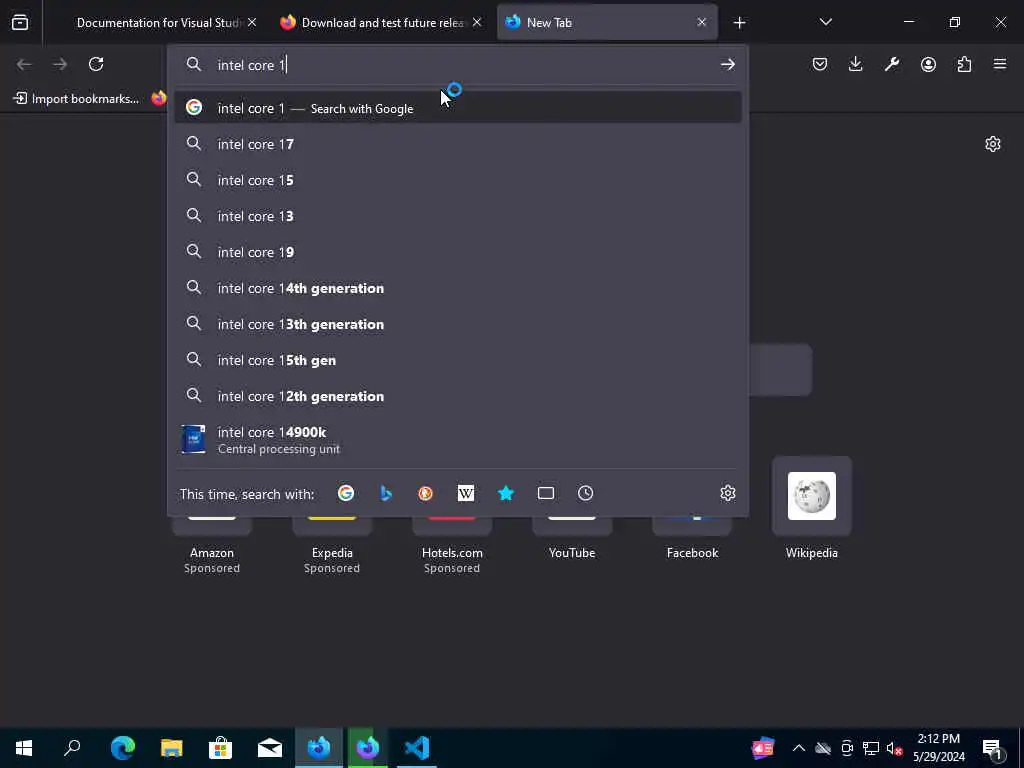Image resolution: width=1024 pixels, height=768 pixels.
Task: Select the New Tab tab
Action: 607,23
